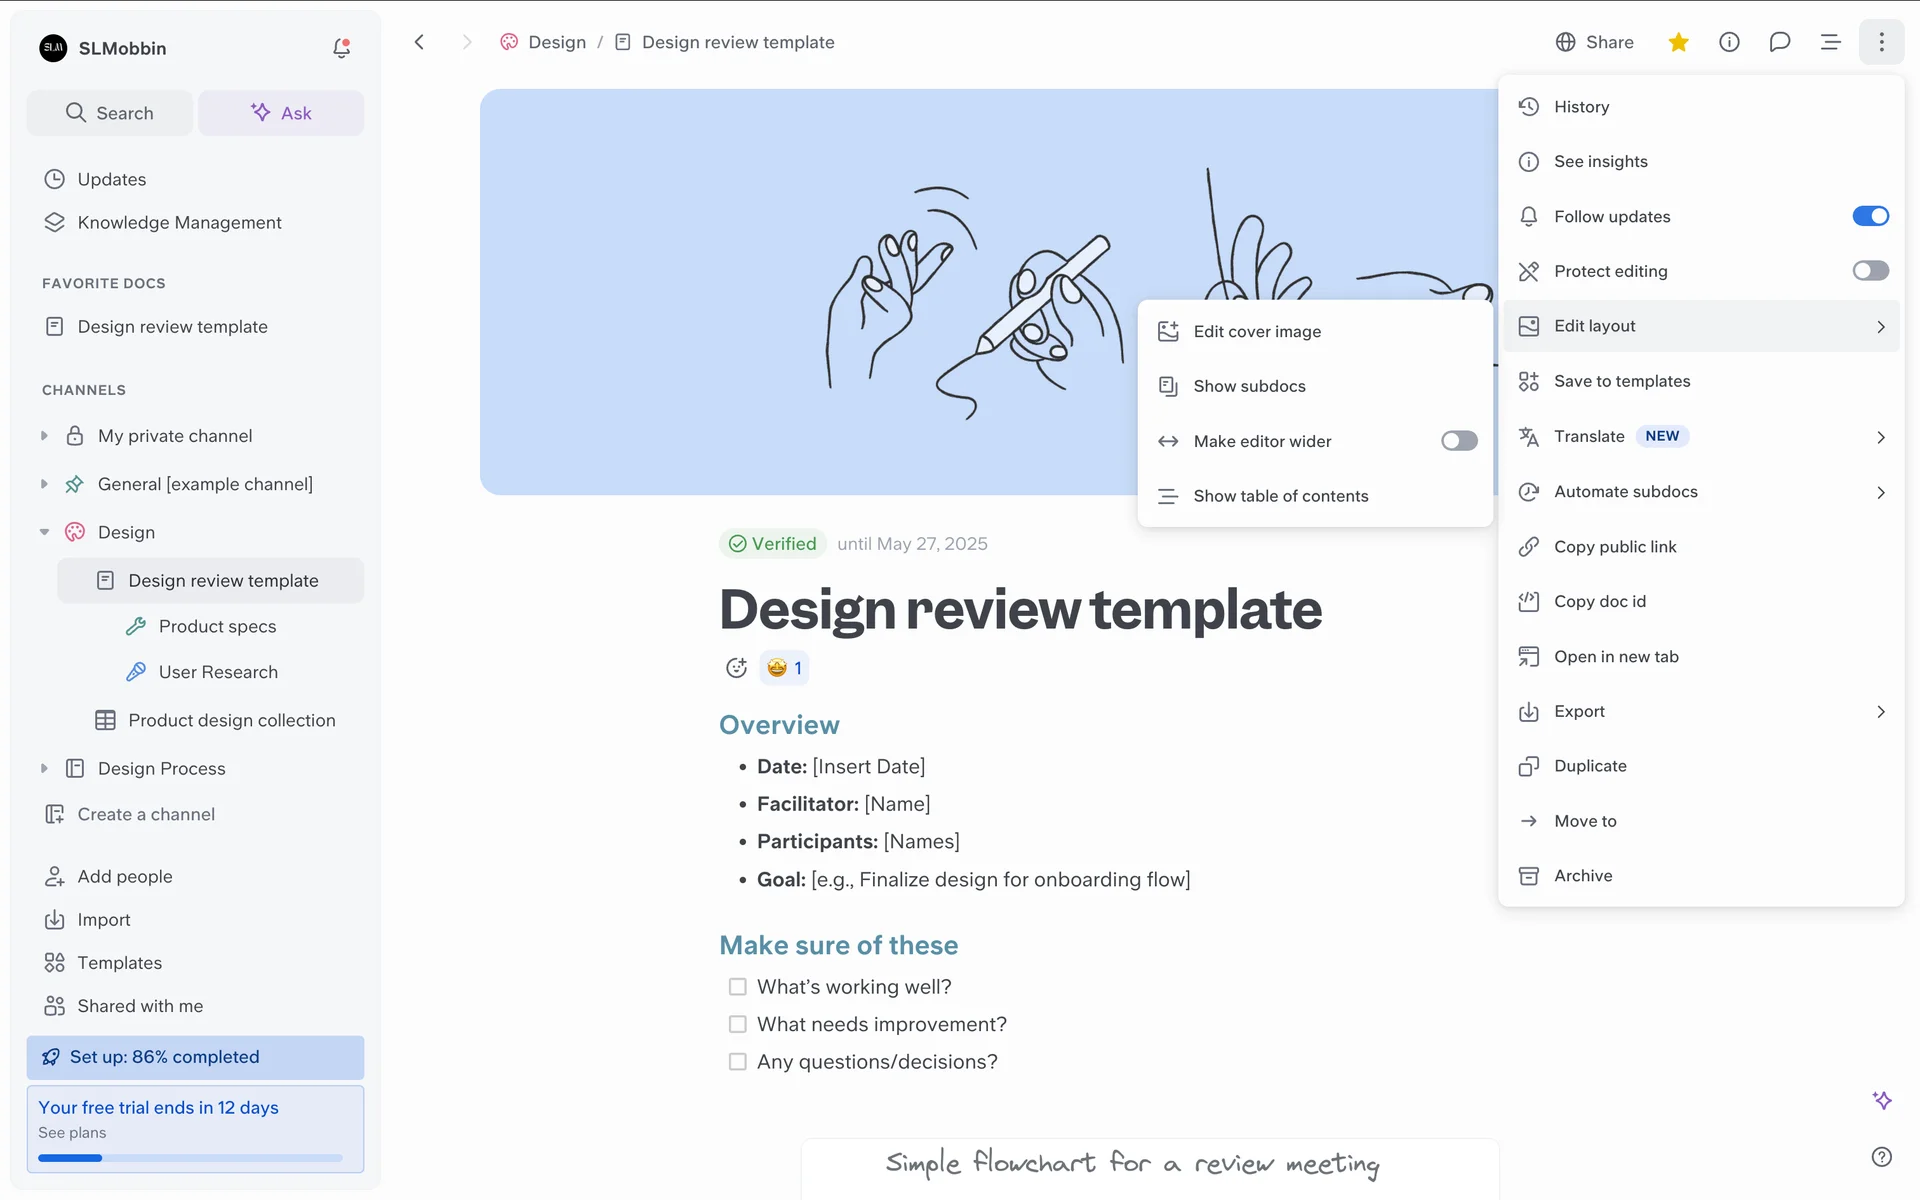Click the help question mark icon
Viewport: 1920px width, 1200px height.
pyautogui.click(x=1881, y=1157)
